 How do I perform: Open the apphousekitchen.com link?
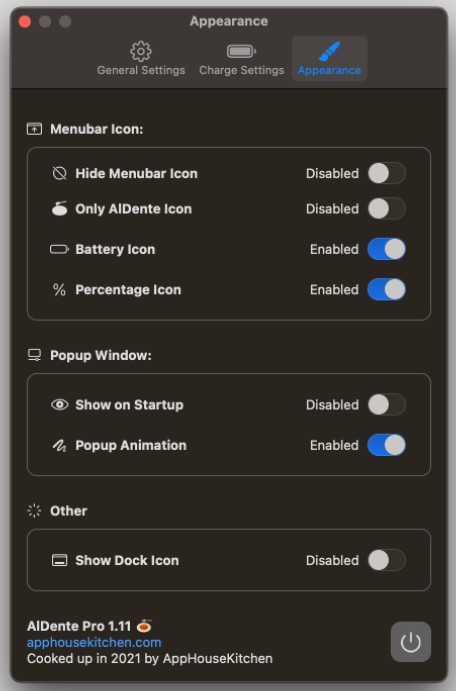click(x=94, y=643)
